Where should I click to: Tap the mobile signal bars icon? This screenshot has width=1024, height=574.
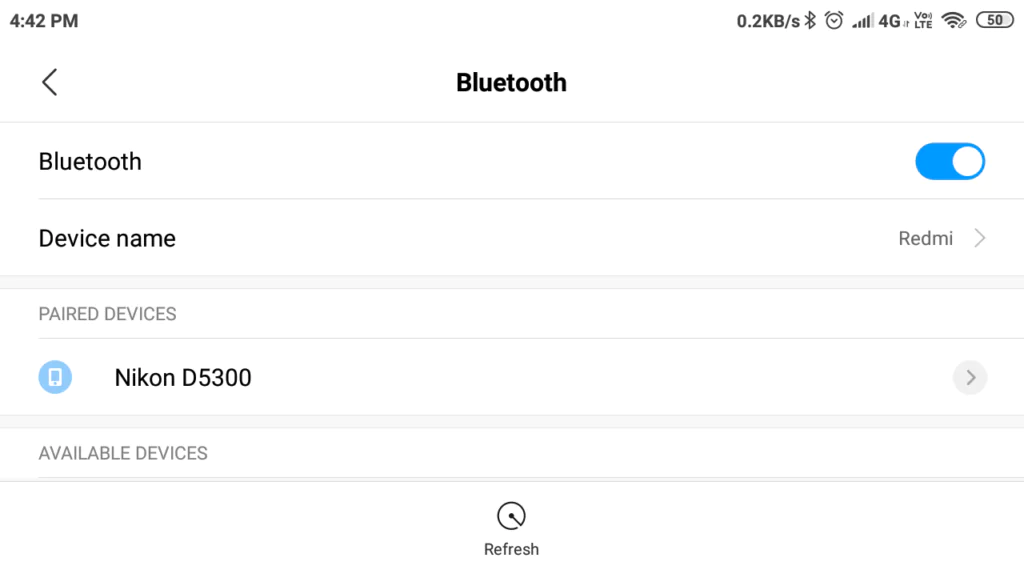tap(862, 21)
